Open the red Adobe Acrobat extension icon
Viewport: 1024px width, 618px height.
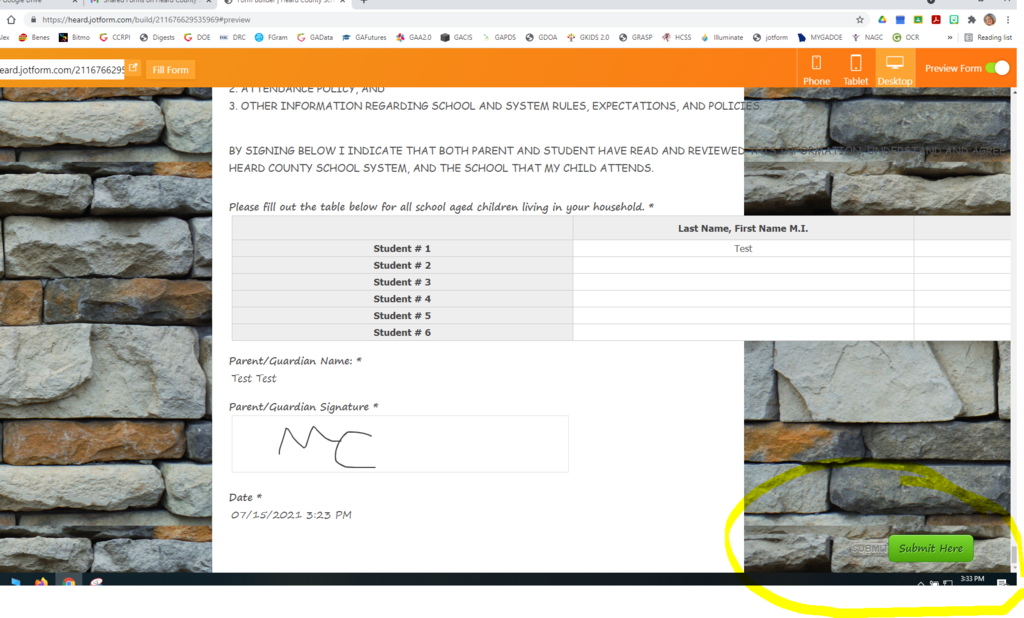pos(936,20)
